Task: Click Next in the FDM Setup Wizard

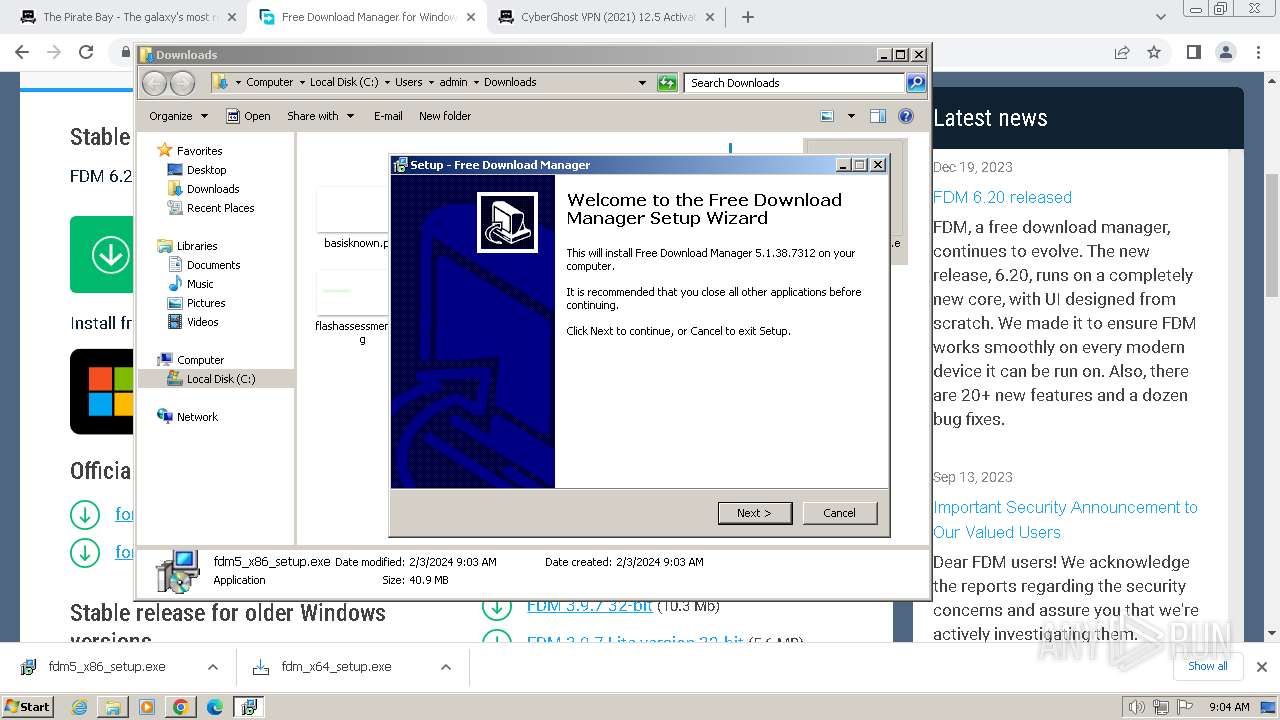Action: (755, 513)
